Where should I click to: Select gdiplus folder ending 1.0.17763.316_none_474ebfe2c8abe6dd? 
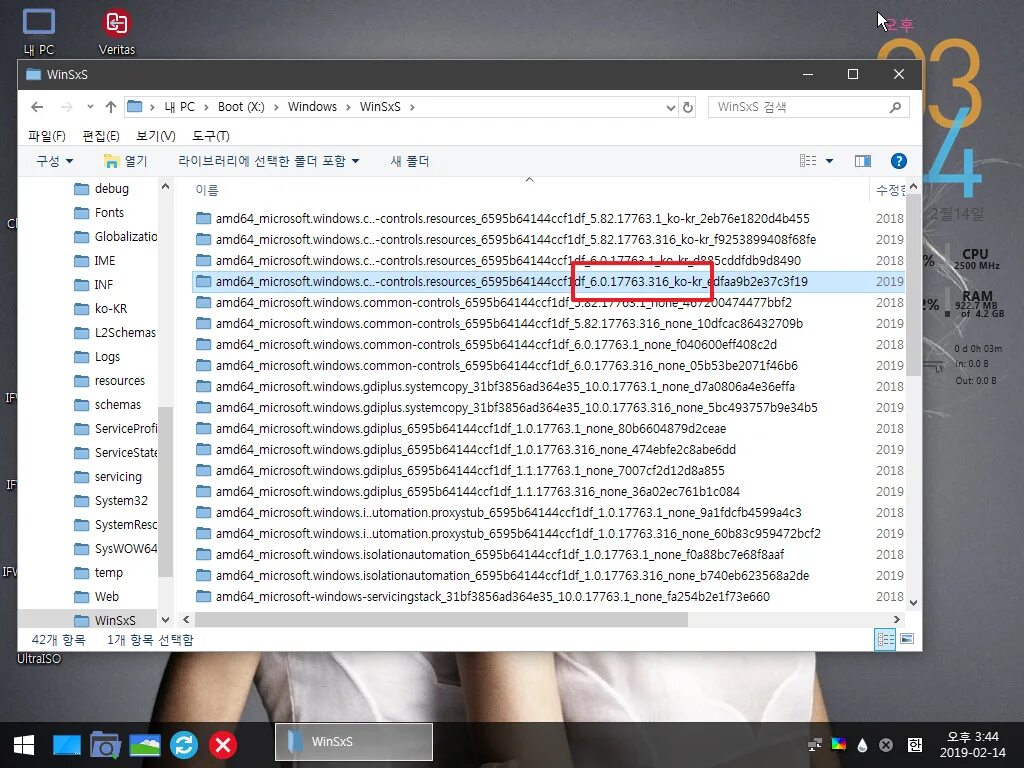(x=466, y=450)
